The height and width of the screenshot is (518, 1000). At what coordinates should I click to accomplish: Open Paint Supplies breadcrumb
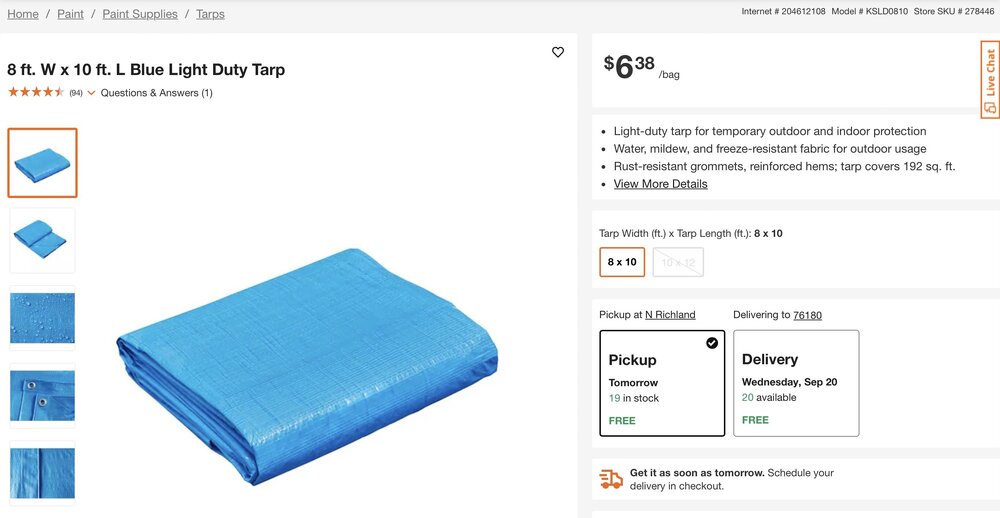click(140, 14)
